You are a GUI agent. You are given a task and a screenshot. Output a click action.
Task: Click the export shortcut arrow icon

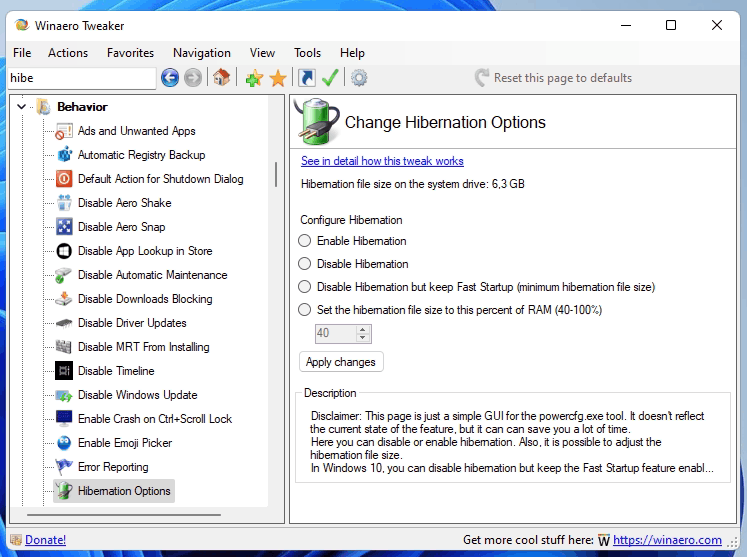click(307, 78)
